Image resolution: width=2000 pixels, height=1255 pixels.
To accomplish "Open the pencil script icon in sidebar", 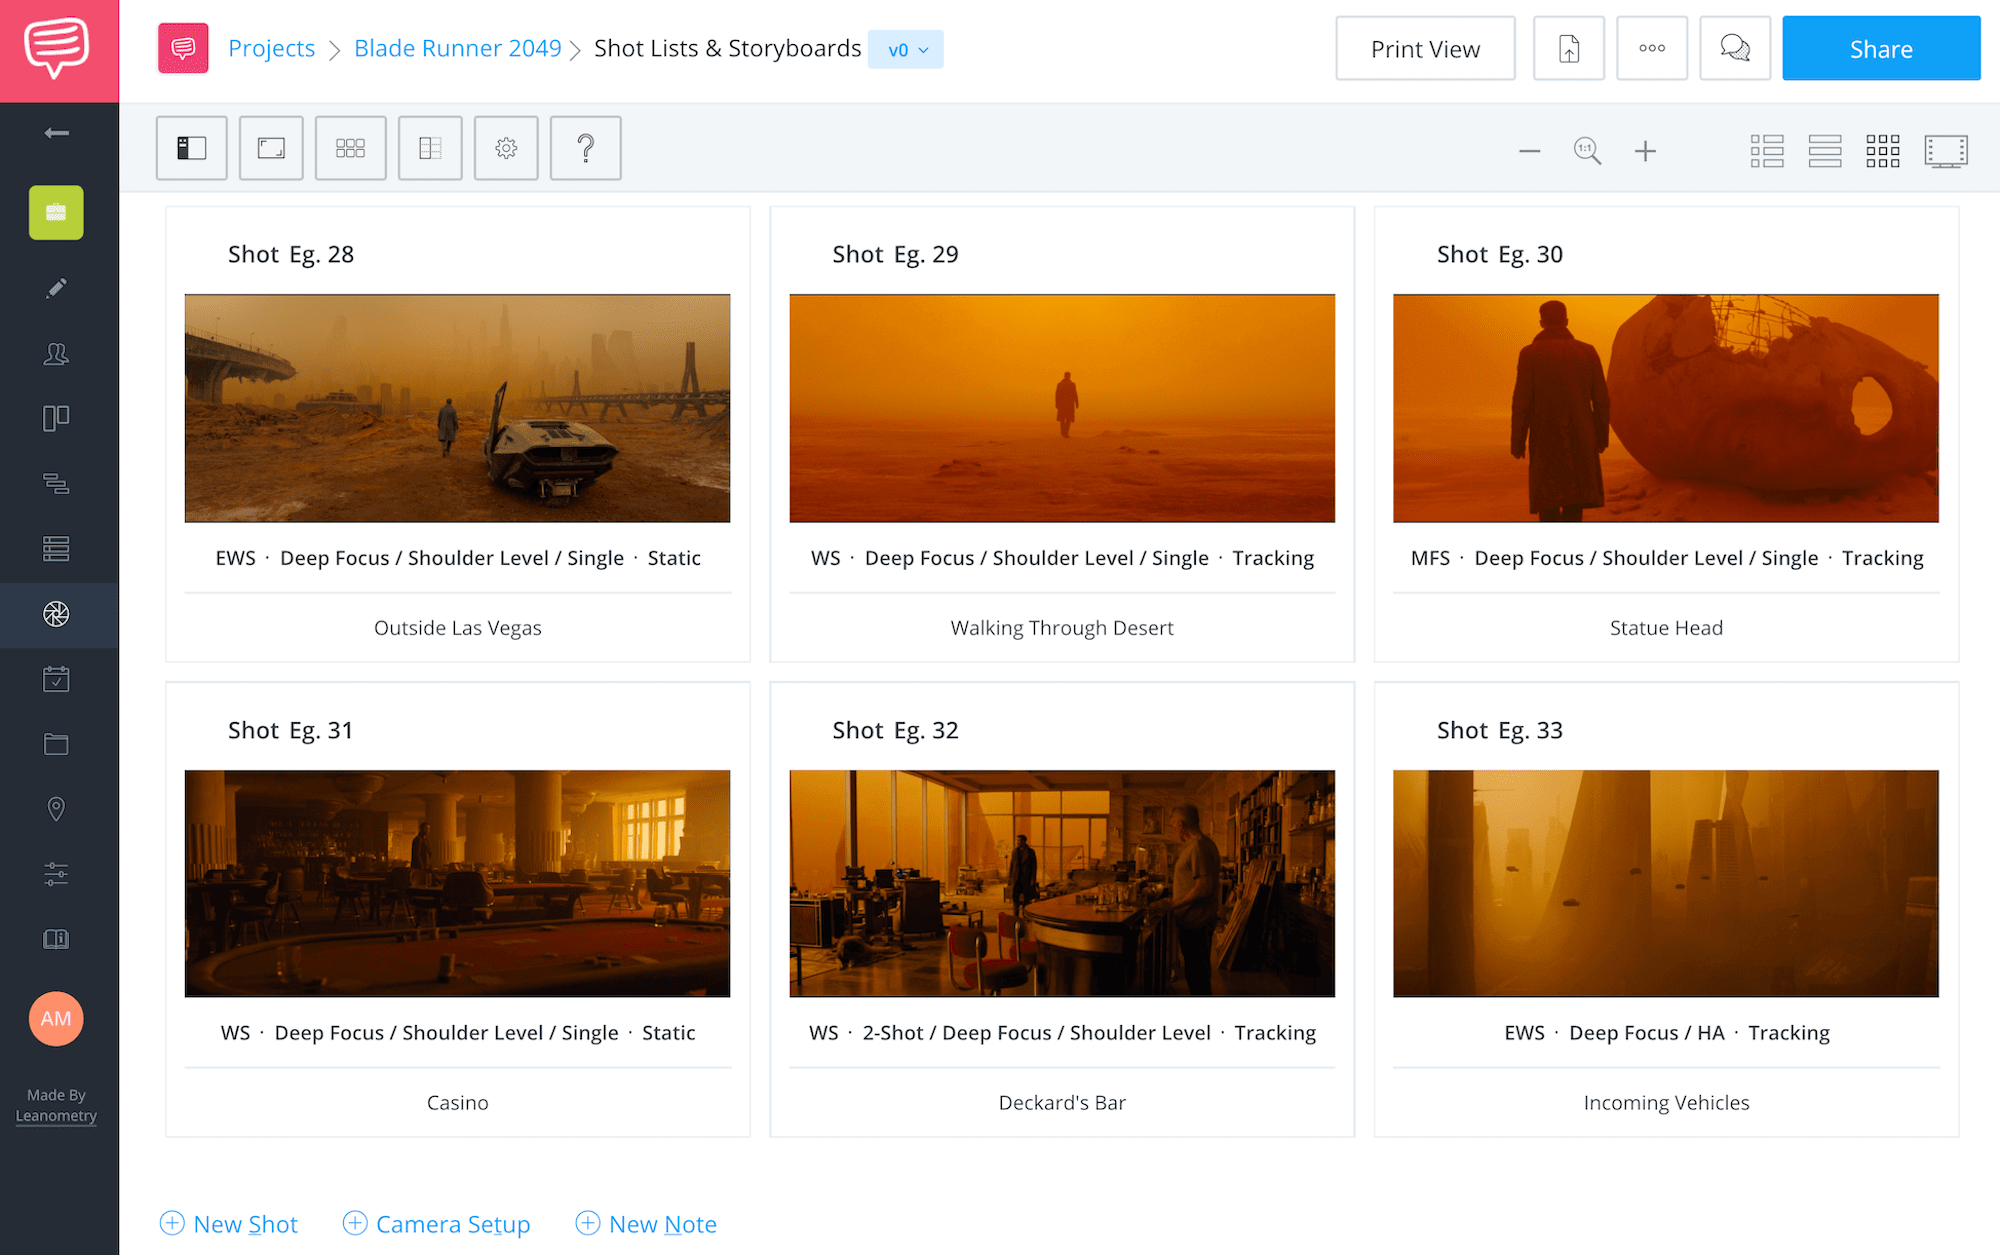I will [56, 288].
